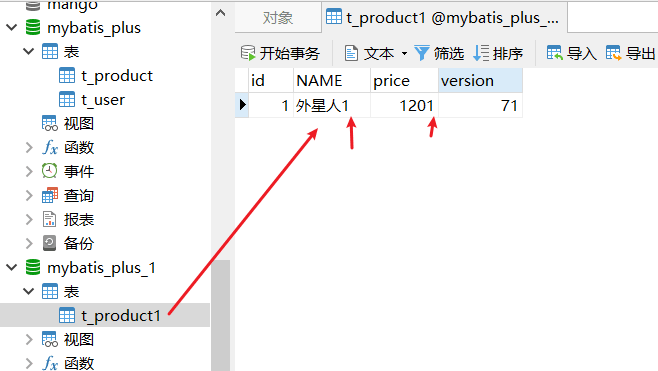Collapse the 表 folder under mybatis_plus

click(29, 52)
